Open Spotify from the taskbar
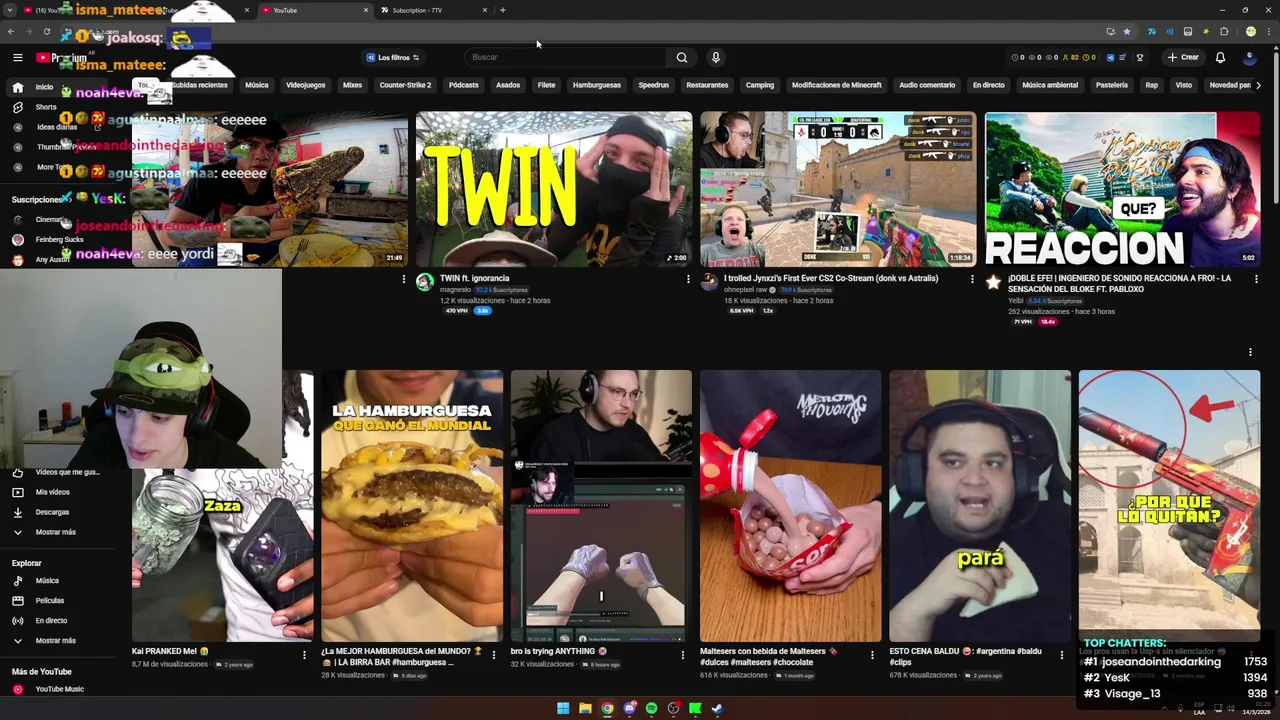Image resolution: width=1280 pixels, height=720 pixels. point(651,708)
